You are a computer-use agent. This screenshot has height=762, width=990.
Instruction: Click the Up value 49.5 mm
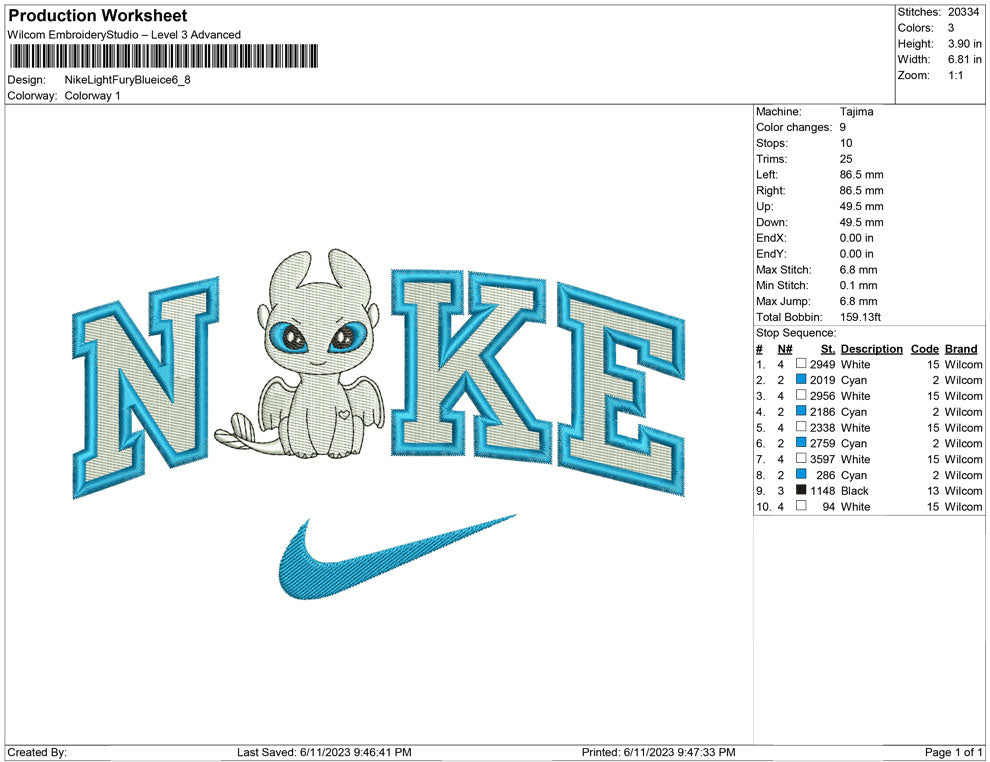point(861,206)
